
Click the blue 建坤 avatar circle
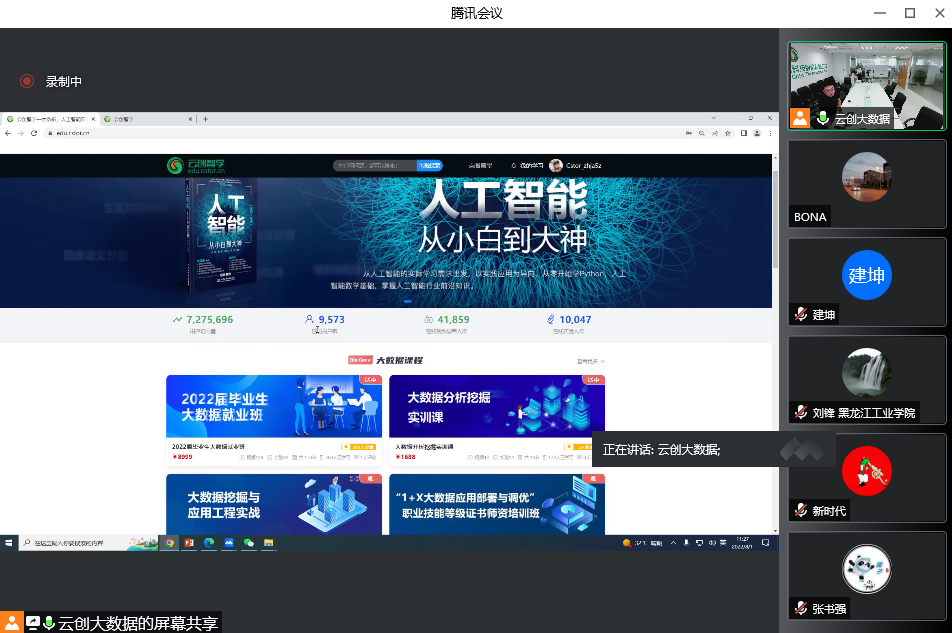(x=866, y=275)
